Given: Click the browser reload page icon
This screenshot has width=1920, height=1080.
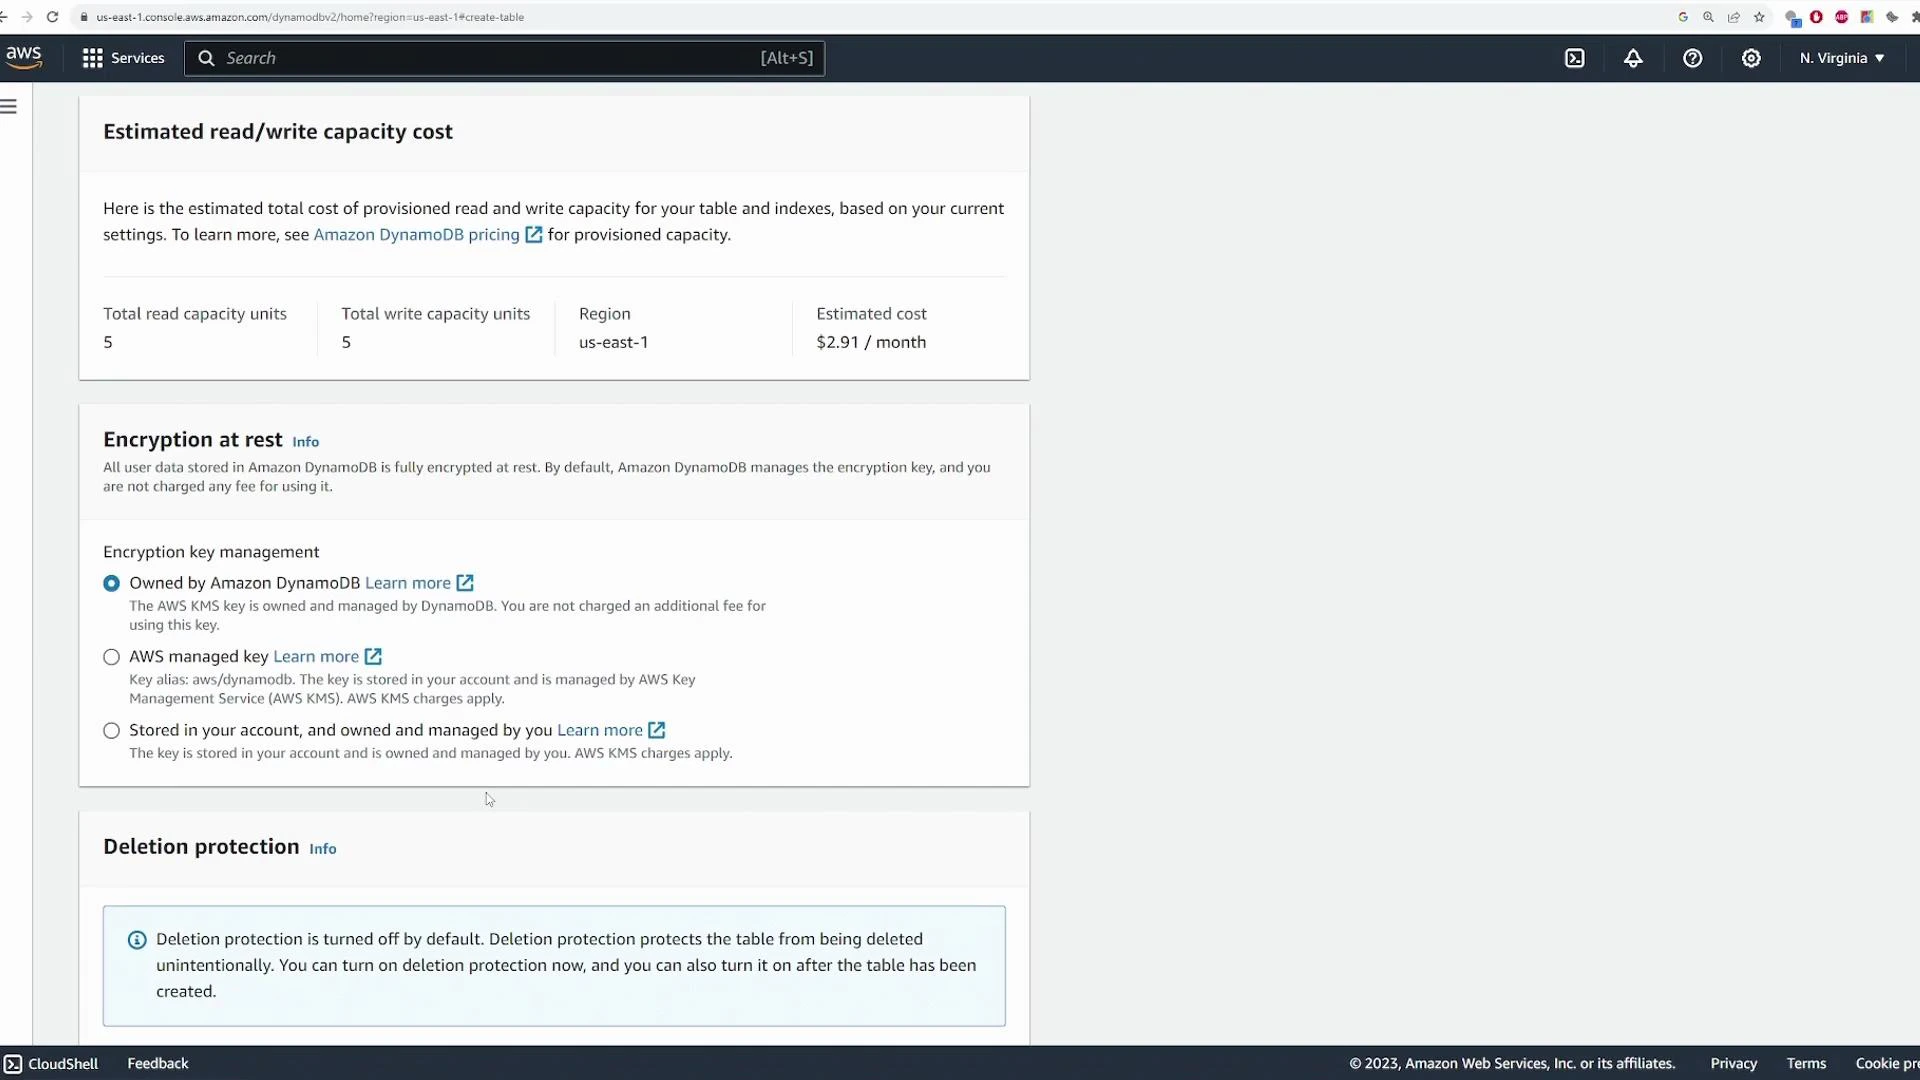Looking at the screenshot, I should [x=53, y=17].
